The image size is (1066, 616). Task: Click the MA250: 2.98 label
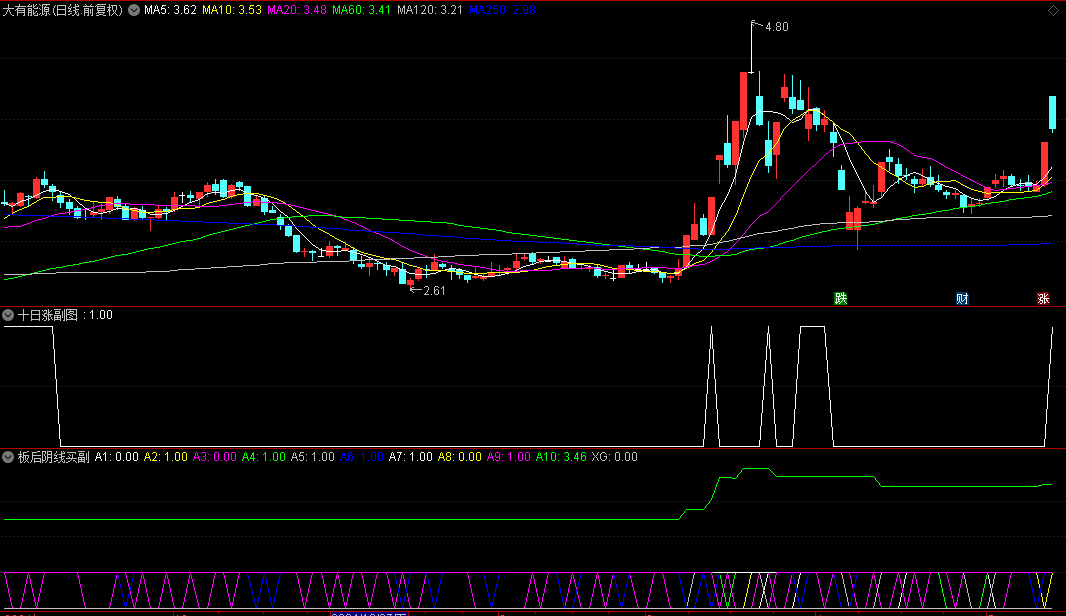(x=502, y=10)
